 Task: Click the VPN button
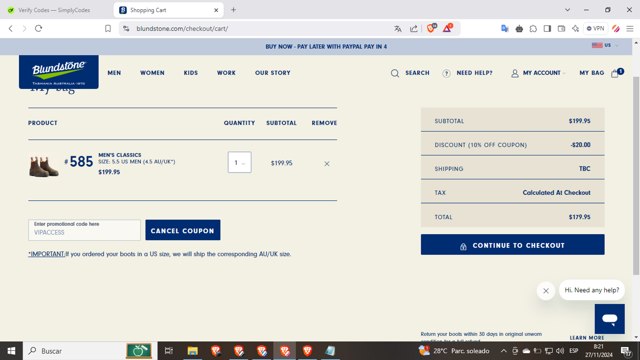coord(596,29)
